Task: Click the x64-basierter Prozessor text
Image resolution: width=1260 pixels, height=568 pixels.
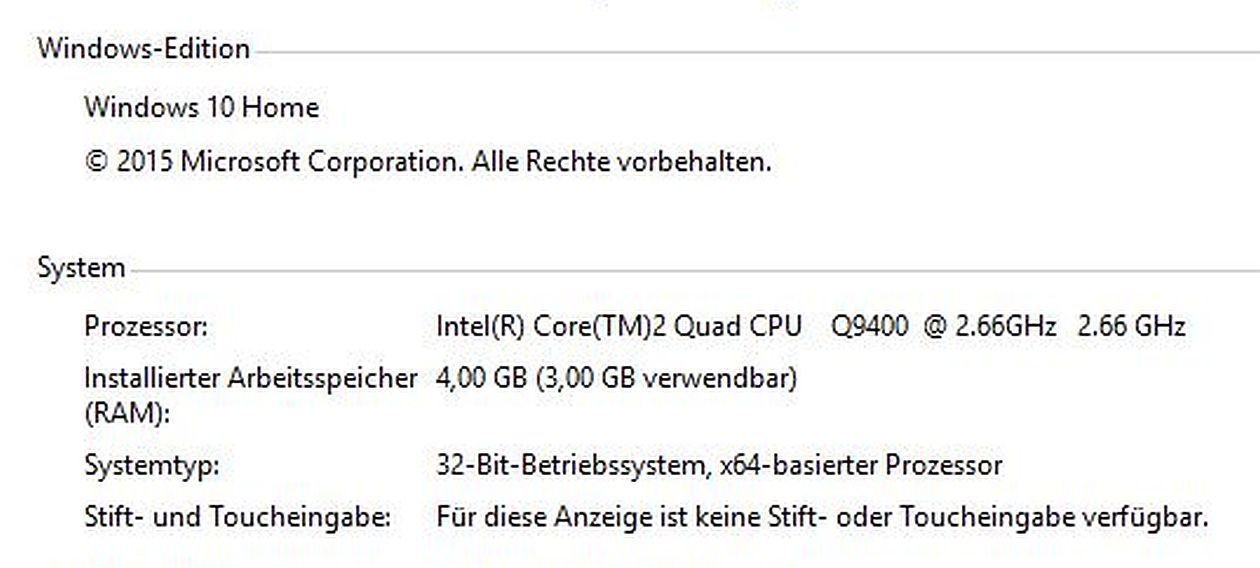Action: point(858,466)
